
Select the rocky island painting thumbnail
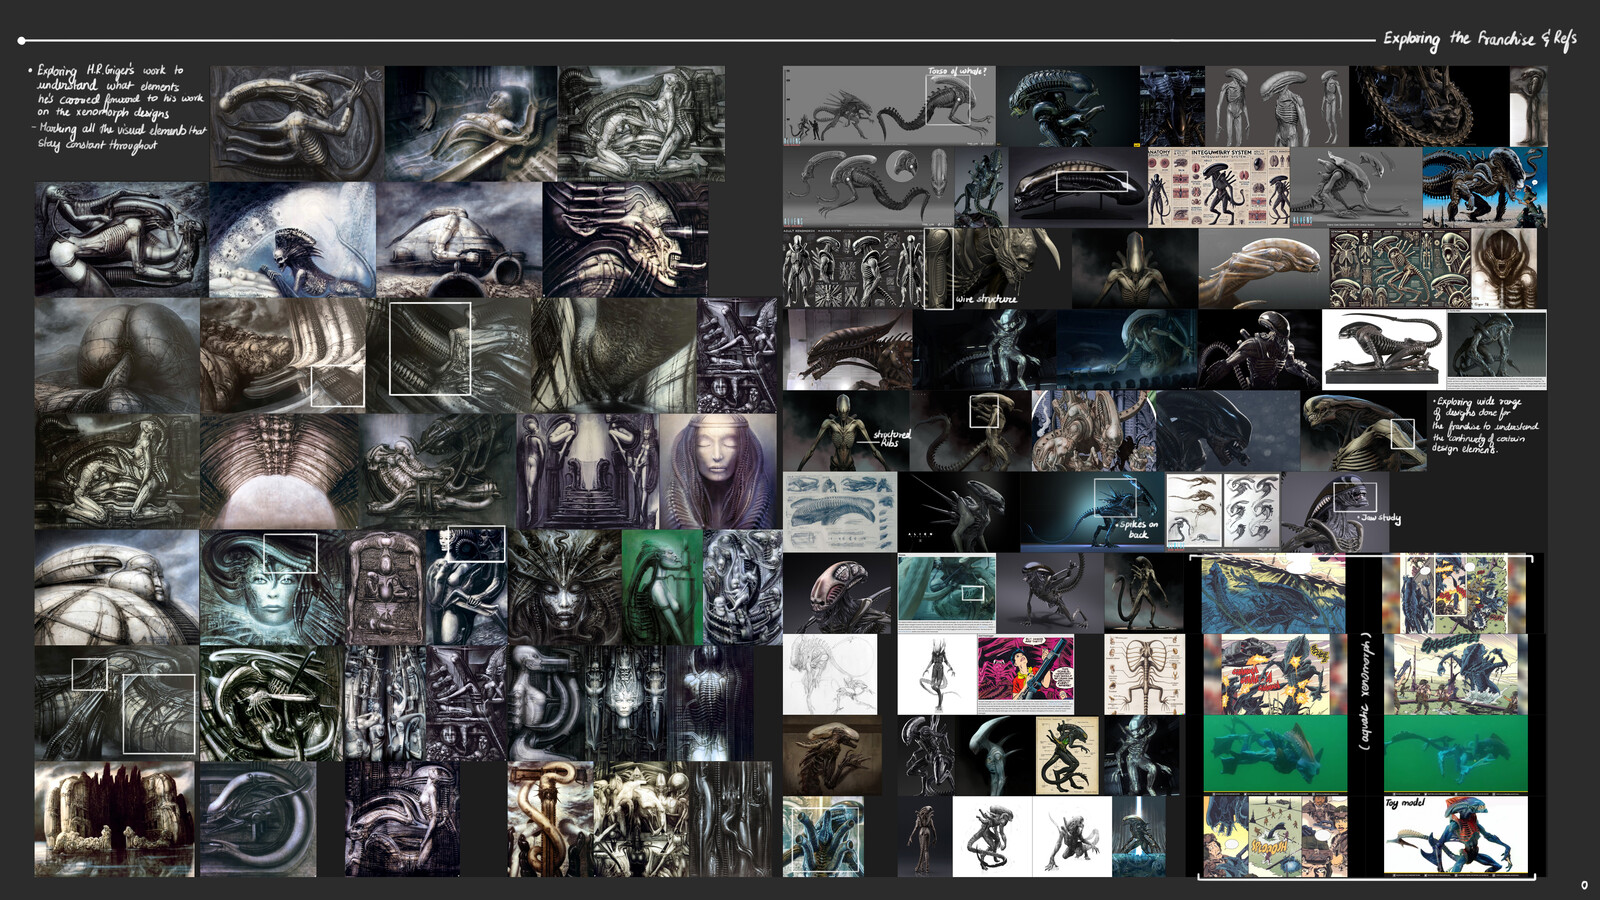click(114, 819)
